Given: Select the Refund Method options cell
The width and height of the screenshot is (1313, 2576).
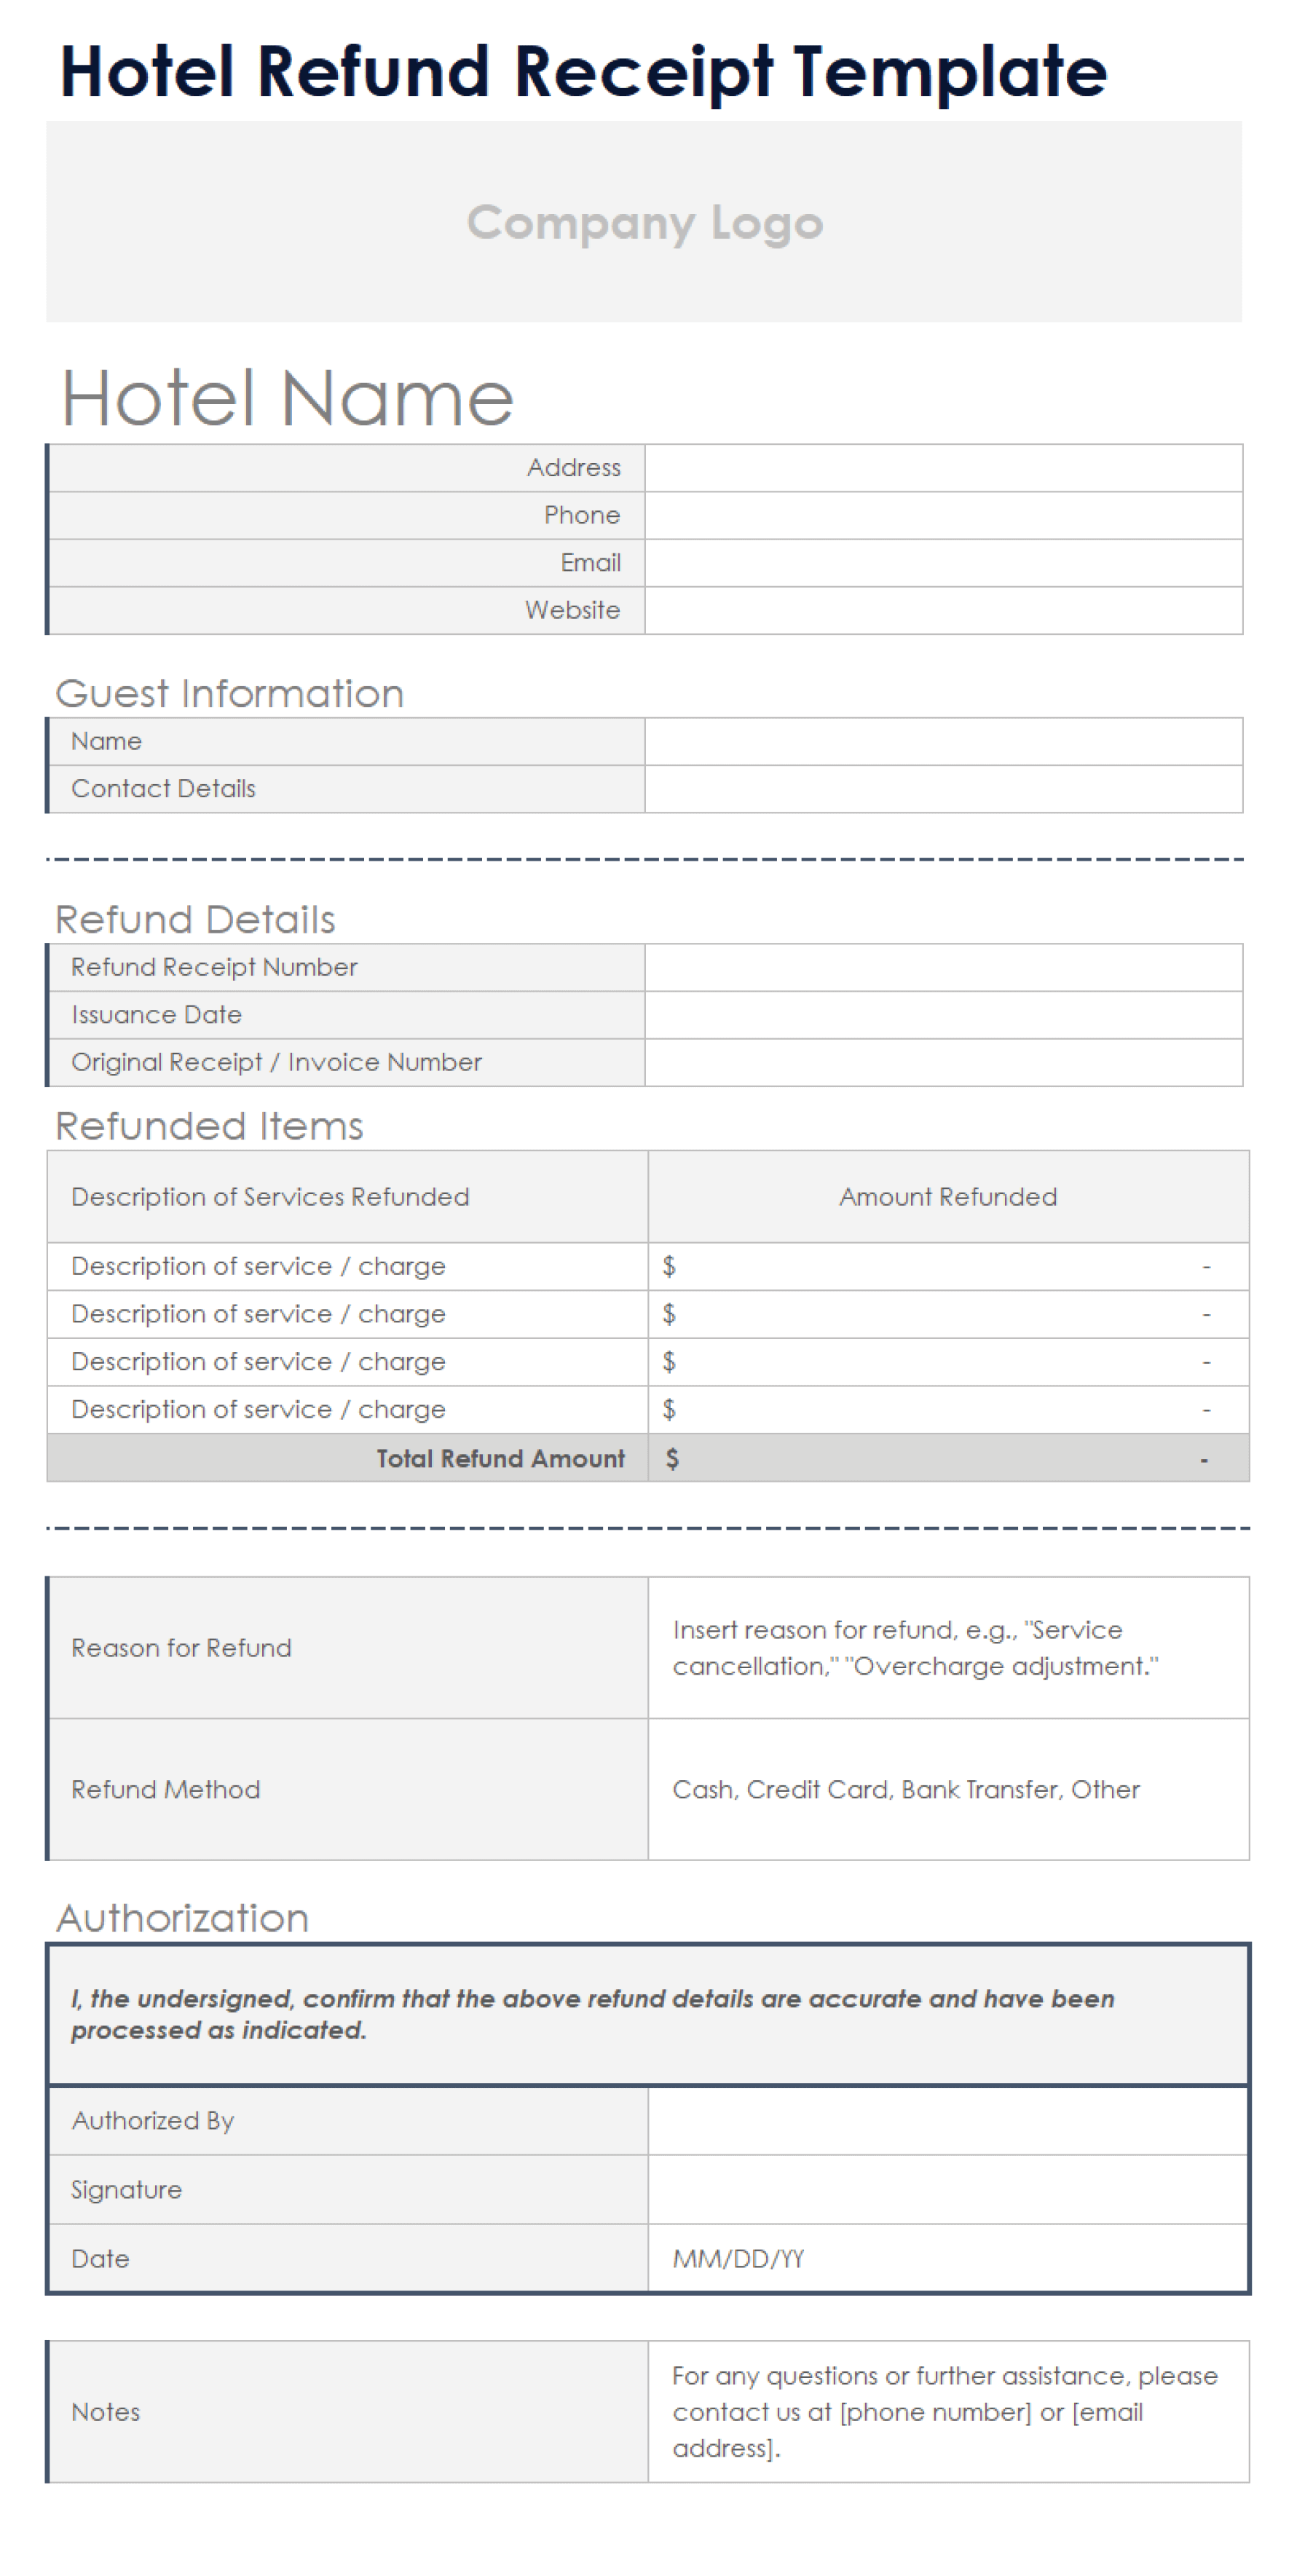Looking at the screenshot, I should click(947, 1789).
